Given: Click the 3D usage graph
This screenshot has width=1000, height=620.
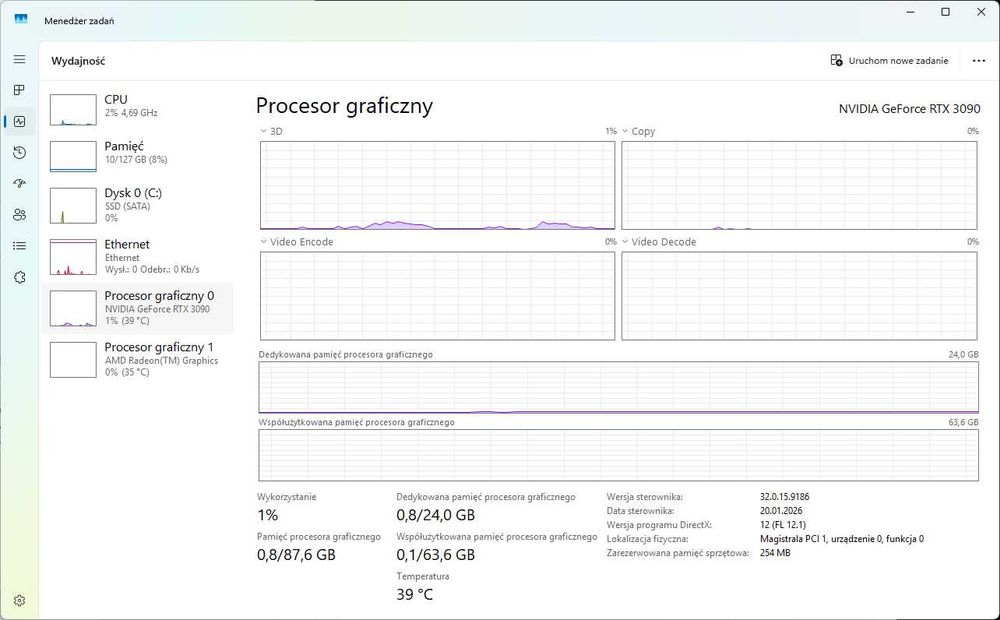Looking at the screenshot, I should pyautogui.click(x=438, y=185).
